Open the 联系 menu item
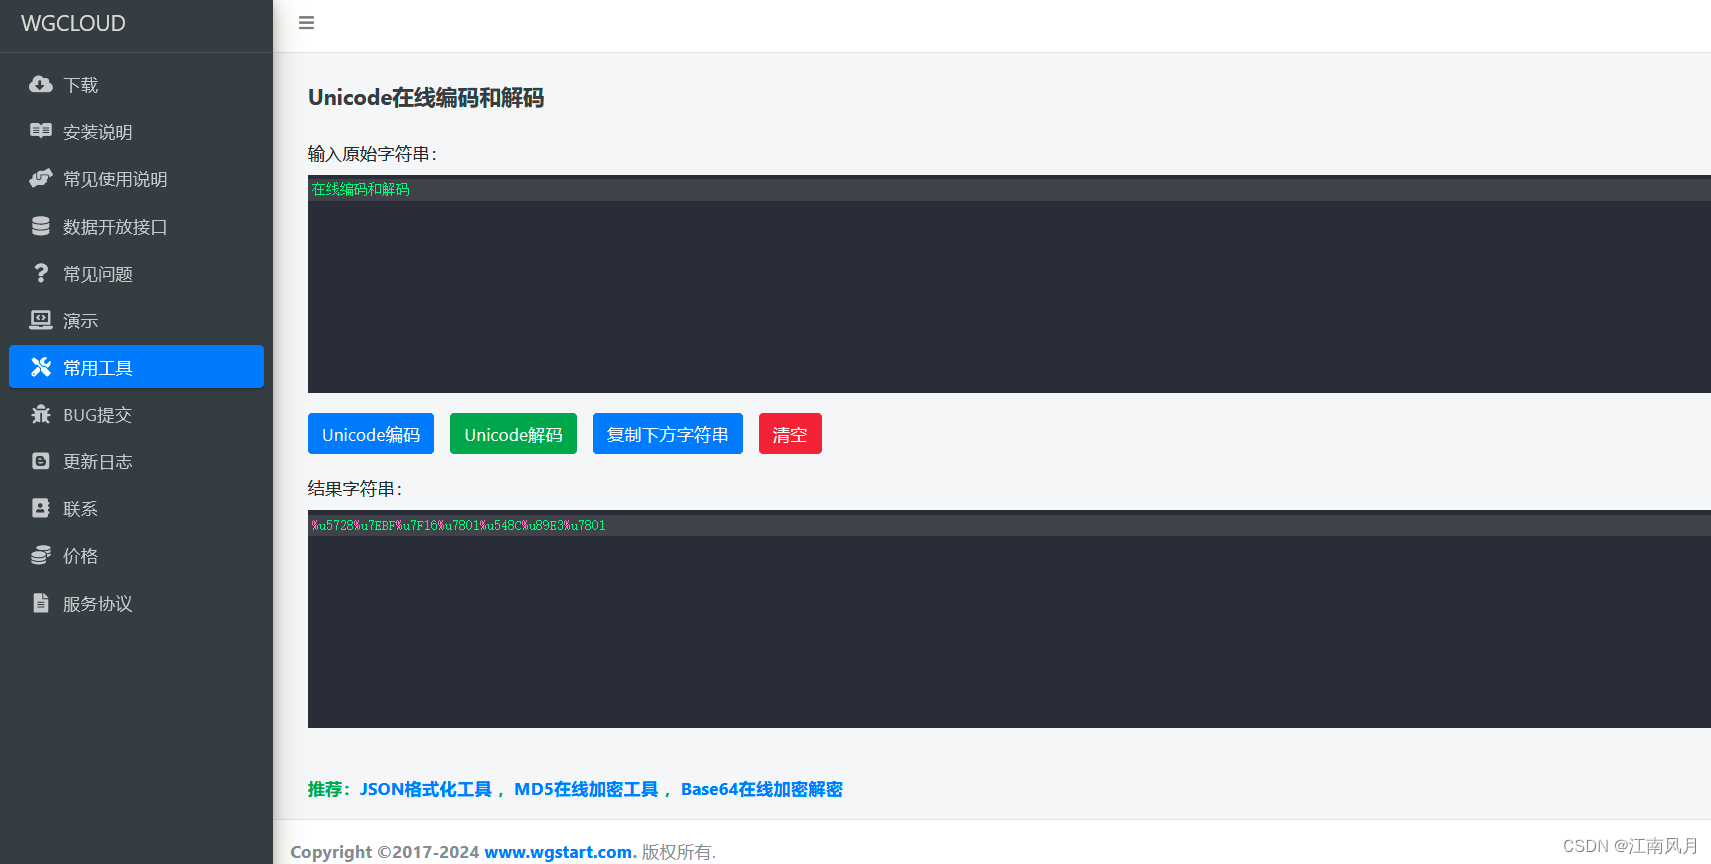The height and width of the screenshot is (864, 1711). (136, 508)
